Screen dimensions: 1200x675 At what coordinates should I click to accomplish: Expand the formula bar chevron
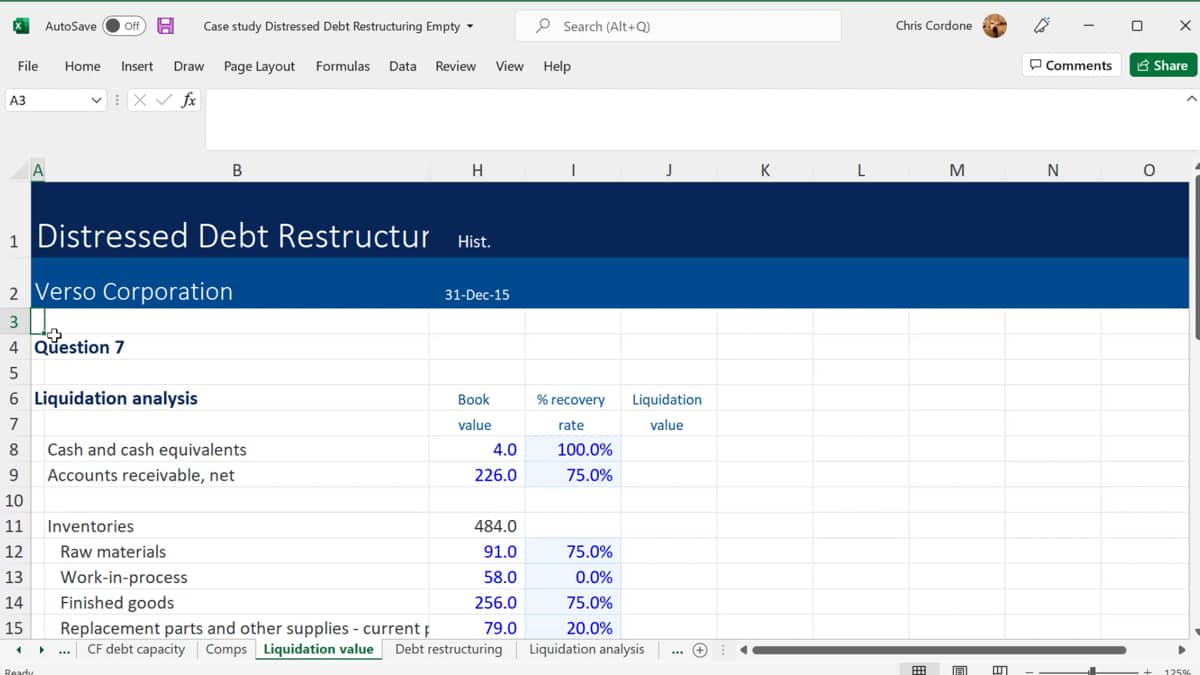point(1190,99)
